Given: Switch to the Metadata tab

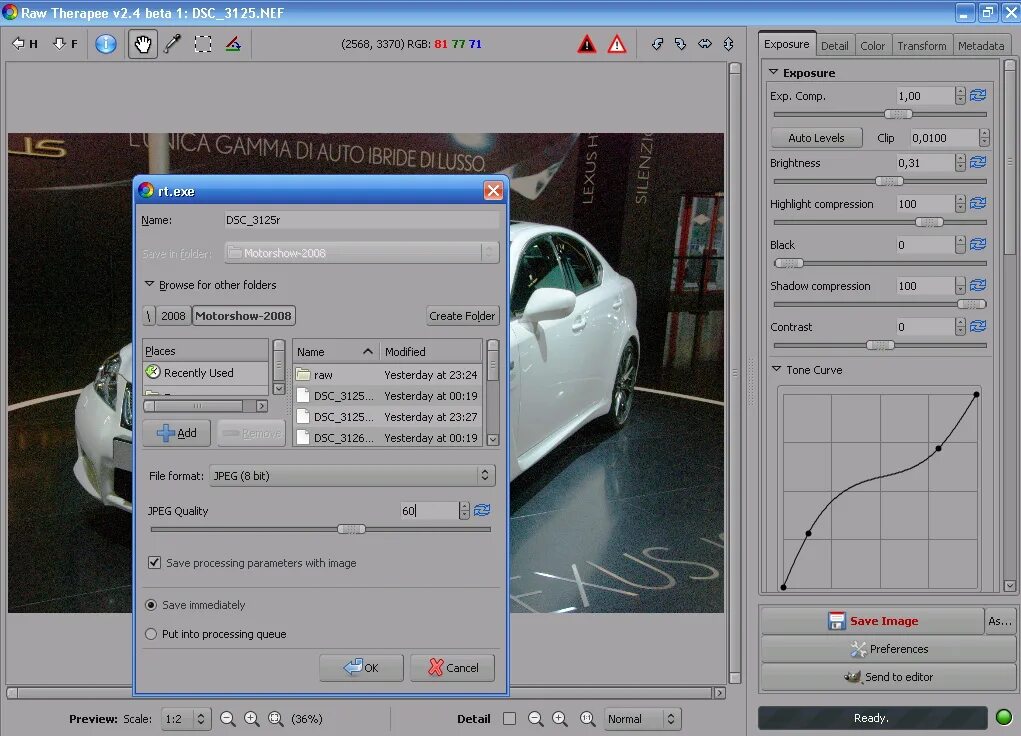Looking at the screenshot, I should click(x=981, y=46).
